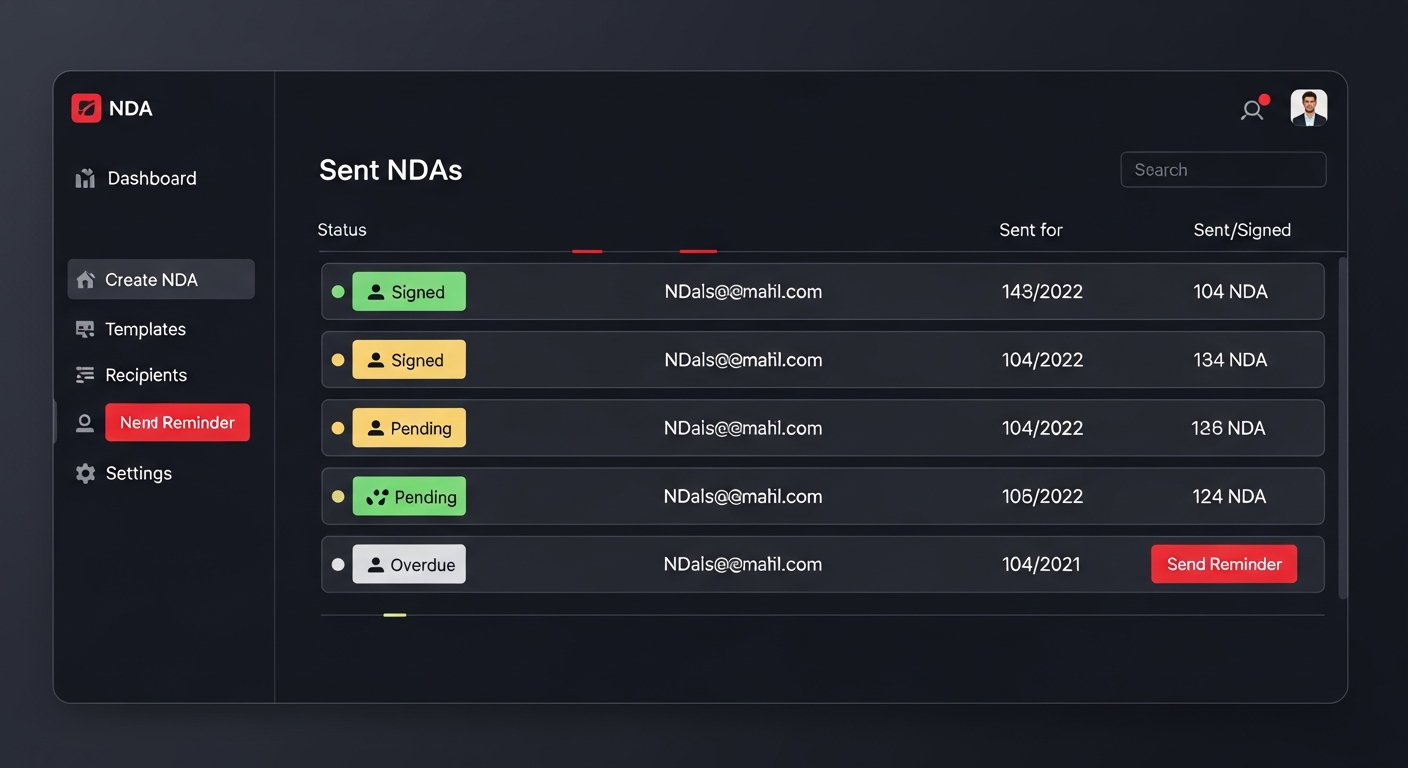Open search via the magnifier icon top right
This screenshot has width=1408, height=768.
(x=1251, y=111)
